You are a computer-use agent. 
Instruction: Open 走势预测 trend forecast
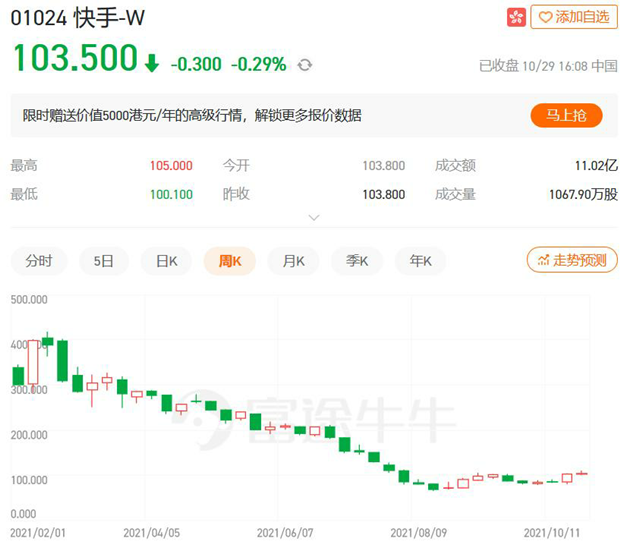pyautogui.click(x=572, y=260)
